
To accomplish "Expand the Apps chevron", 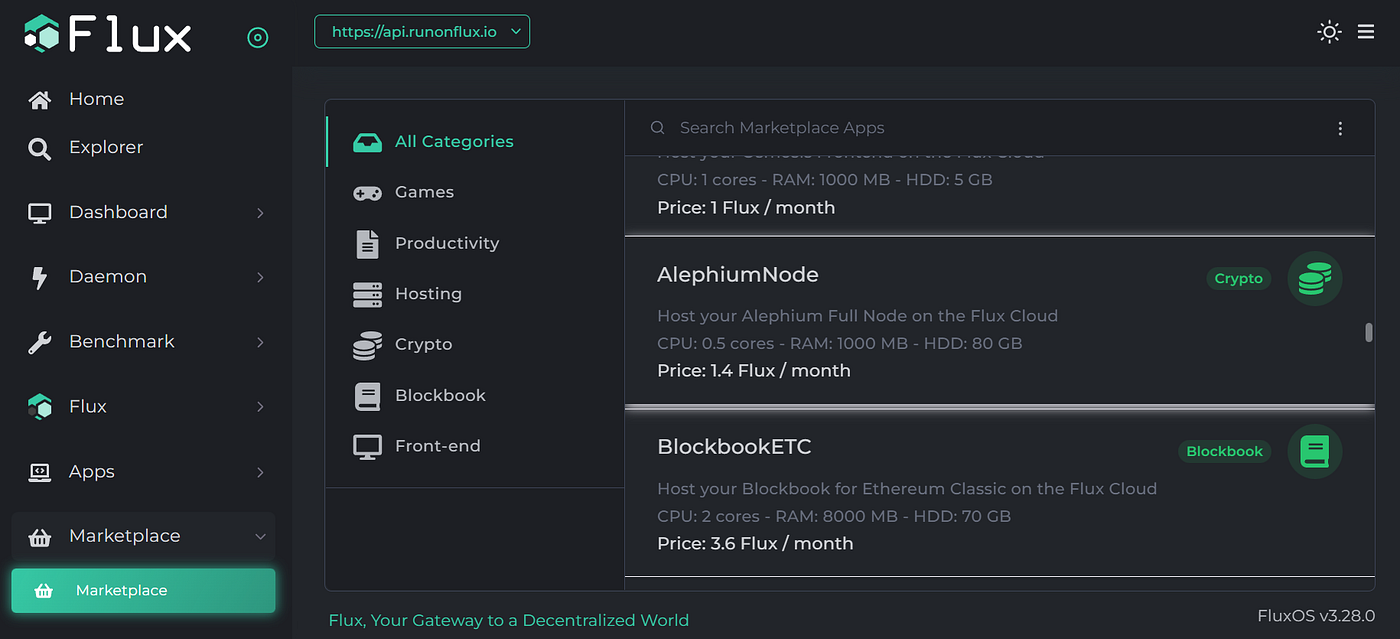I will pyautogui.click(x=260, y=472).
